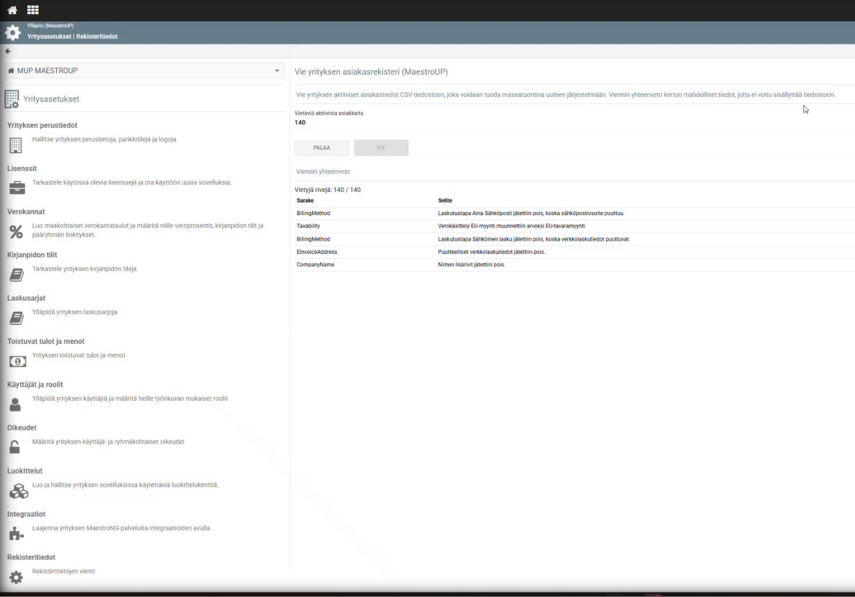Select the Rekisteritiedot heading
The width and height of the screenshot is (855, 597).
(x=31, y=557)
